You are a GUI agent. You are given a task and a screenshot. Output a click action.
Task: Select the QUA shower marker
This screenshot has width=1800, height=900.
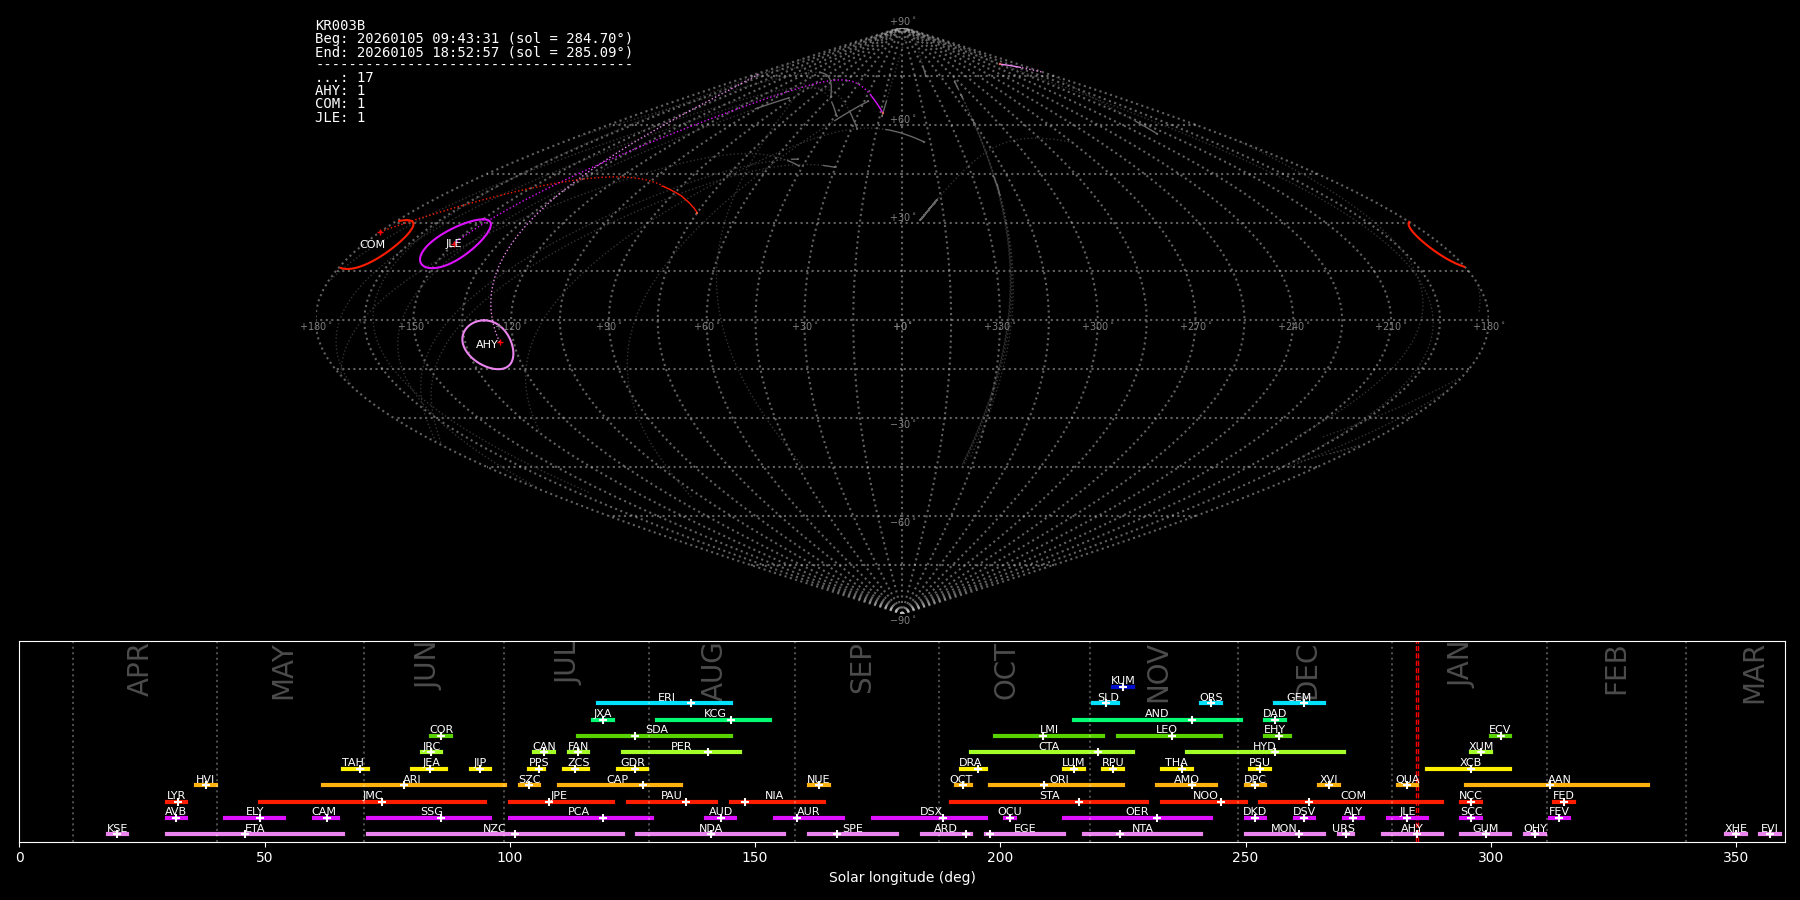[1407, 785]
